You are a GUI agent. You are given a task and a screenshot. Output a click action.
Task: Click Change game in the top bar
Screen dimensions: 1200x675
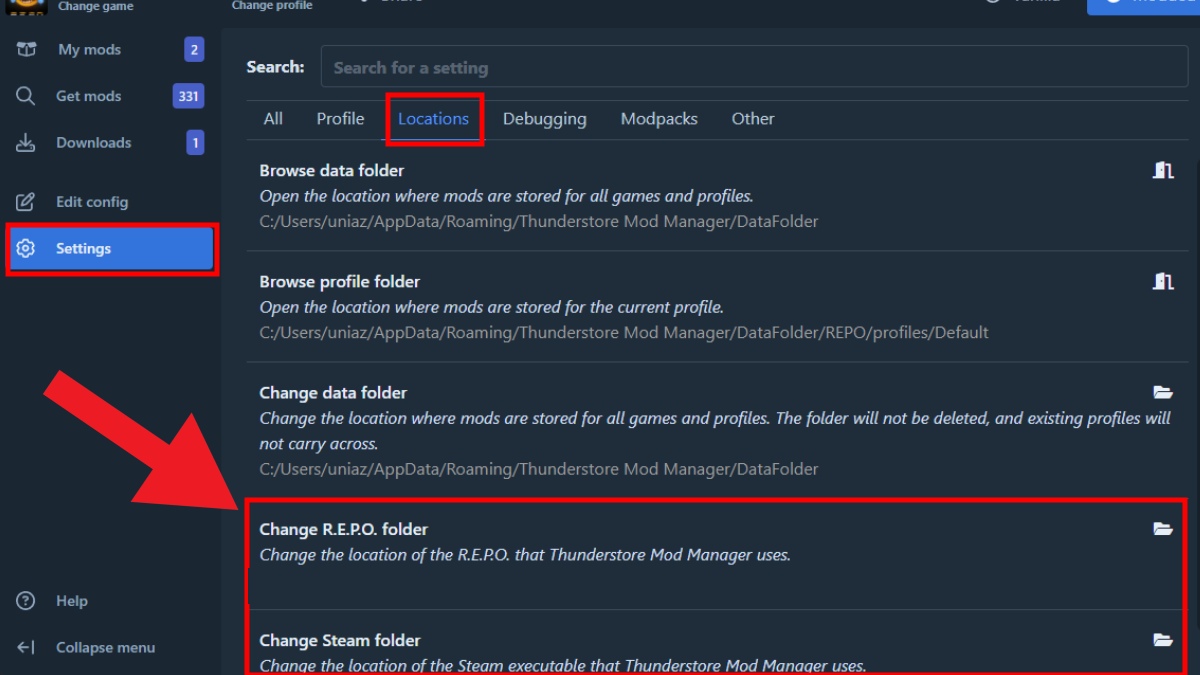coord(95,5)
